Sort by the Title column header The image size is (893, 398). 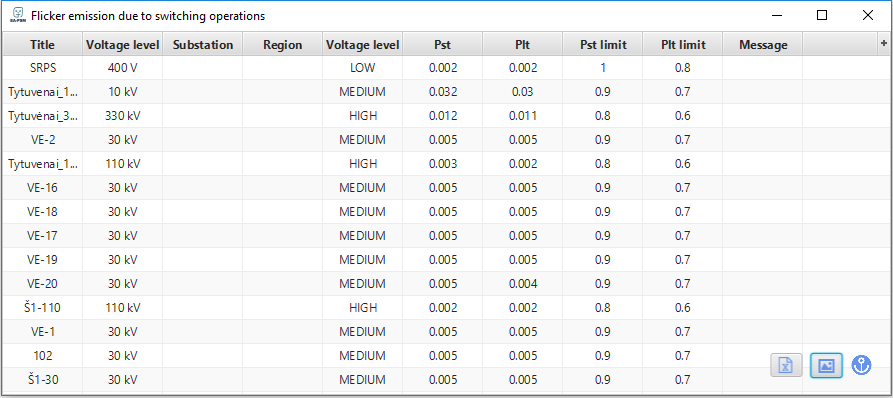(43, 44)
